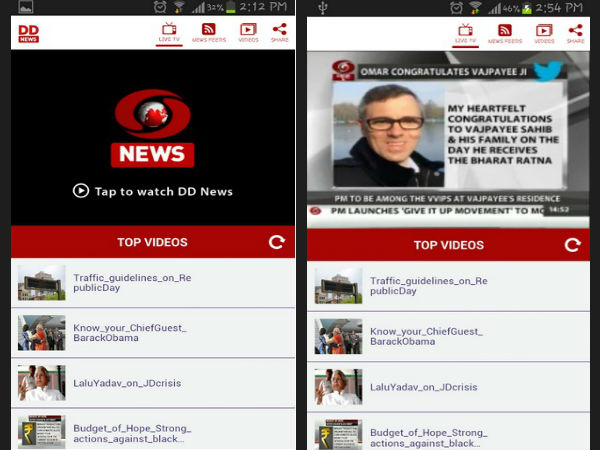Tap Share icon on right phone screen

click(575, 34)
